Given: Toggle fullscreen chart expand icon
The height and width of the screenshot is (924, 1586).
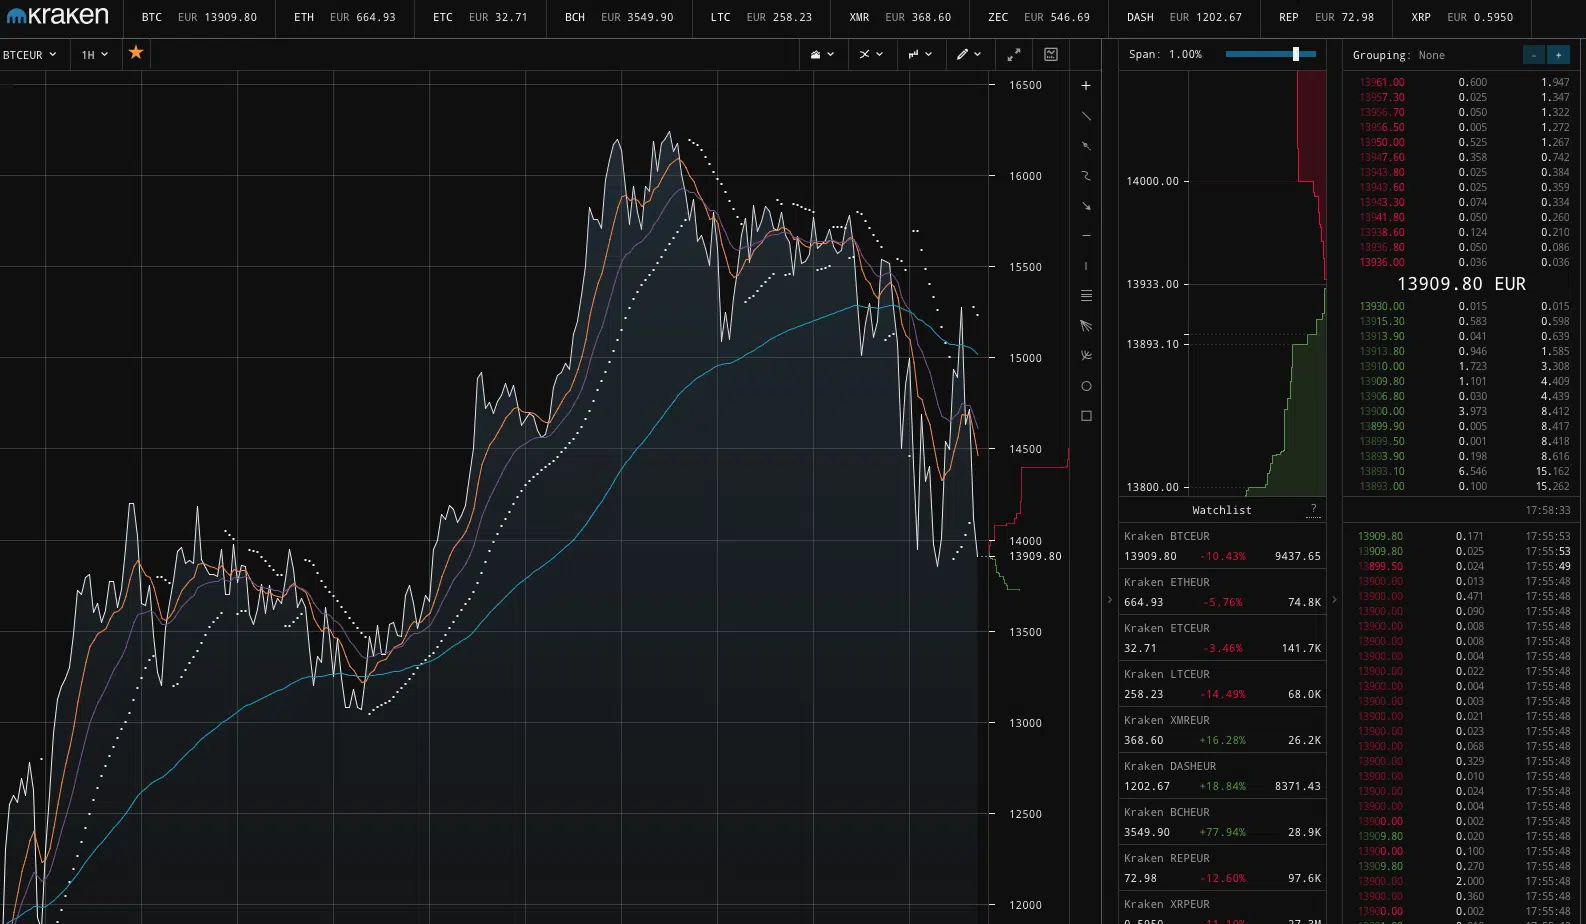Looking at the screenshot, I should tap(1013, 54).
